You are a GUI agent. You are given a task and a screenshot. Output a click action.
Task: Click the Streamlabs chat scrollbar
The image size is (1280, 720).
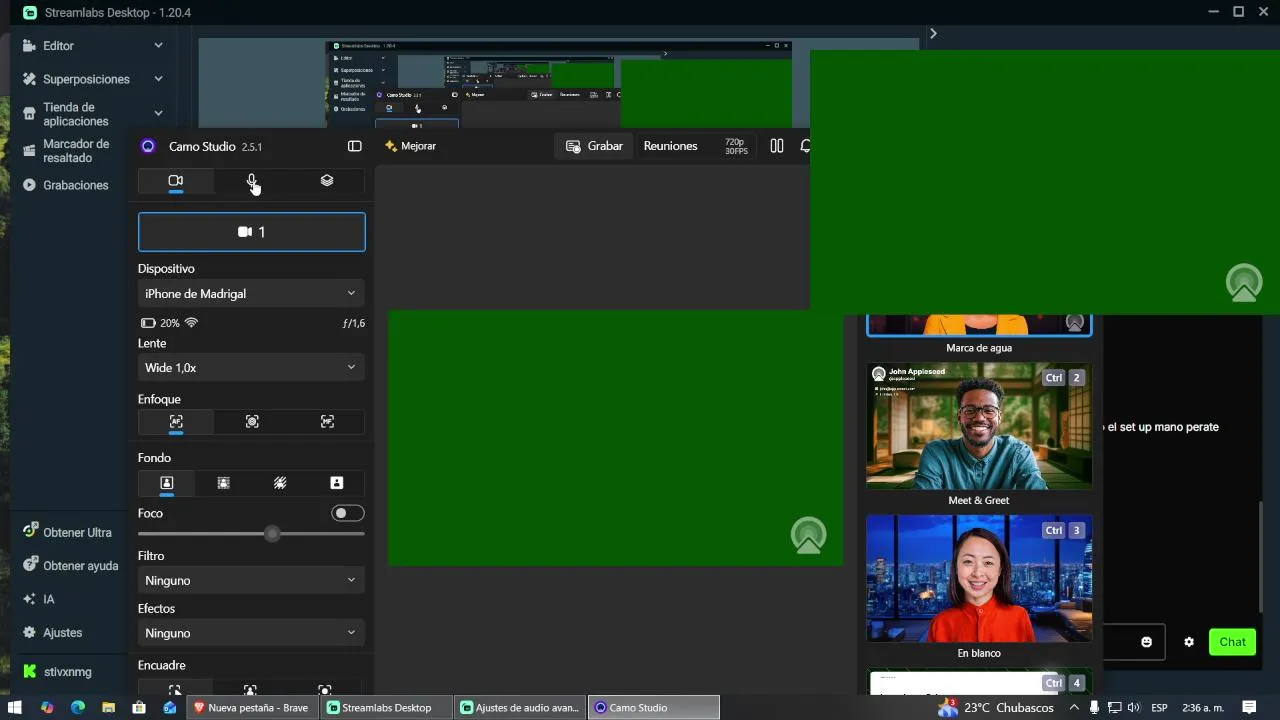pos(1262,556)
